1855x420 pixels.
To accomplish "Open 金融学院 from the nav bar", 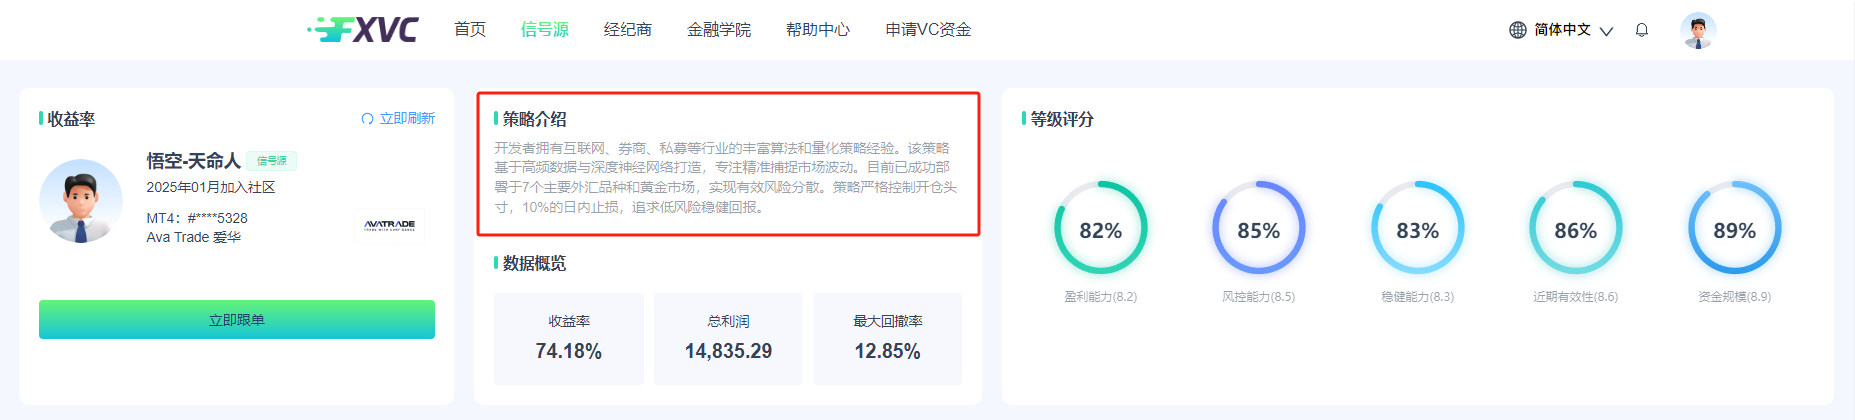I will (718, 30).
